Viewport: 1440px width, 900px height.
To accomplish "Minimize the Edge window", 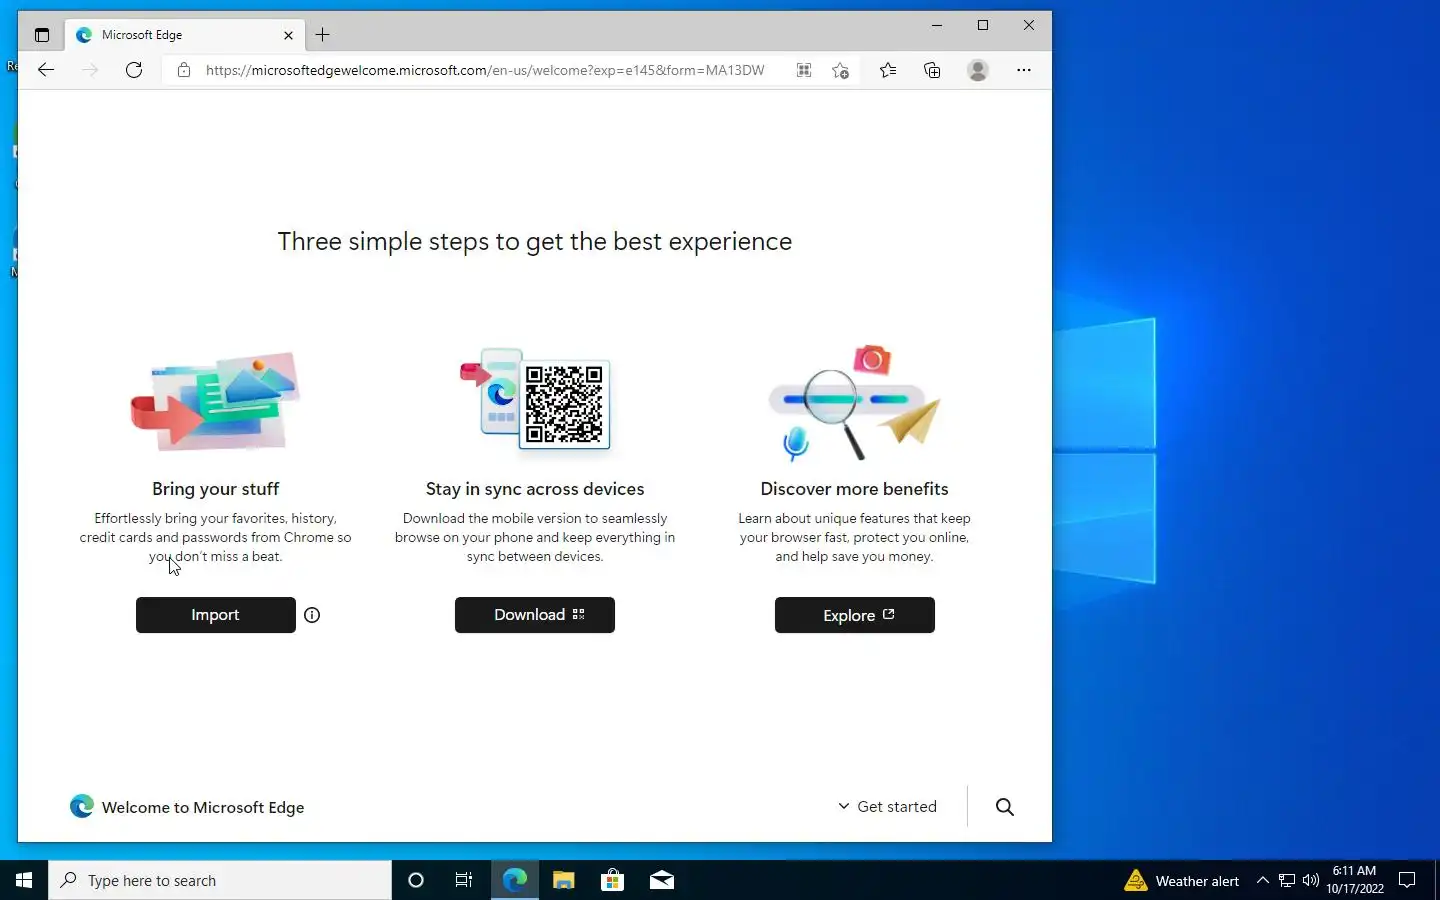I will tap(937, 25).
